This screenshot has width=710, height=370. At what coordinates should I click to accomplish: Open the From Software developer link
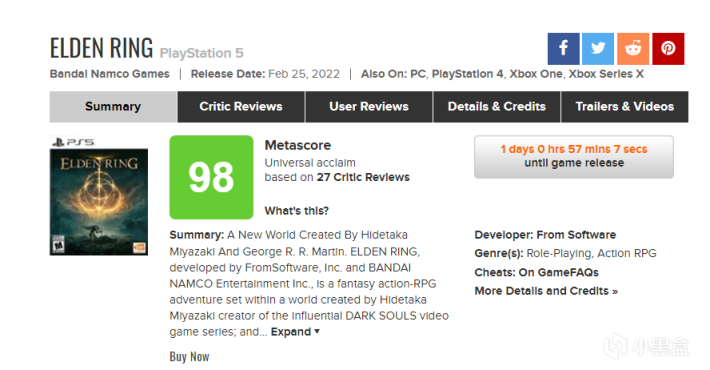click(576, 235)
